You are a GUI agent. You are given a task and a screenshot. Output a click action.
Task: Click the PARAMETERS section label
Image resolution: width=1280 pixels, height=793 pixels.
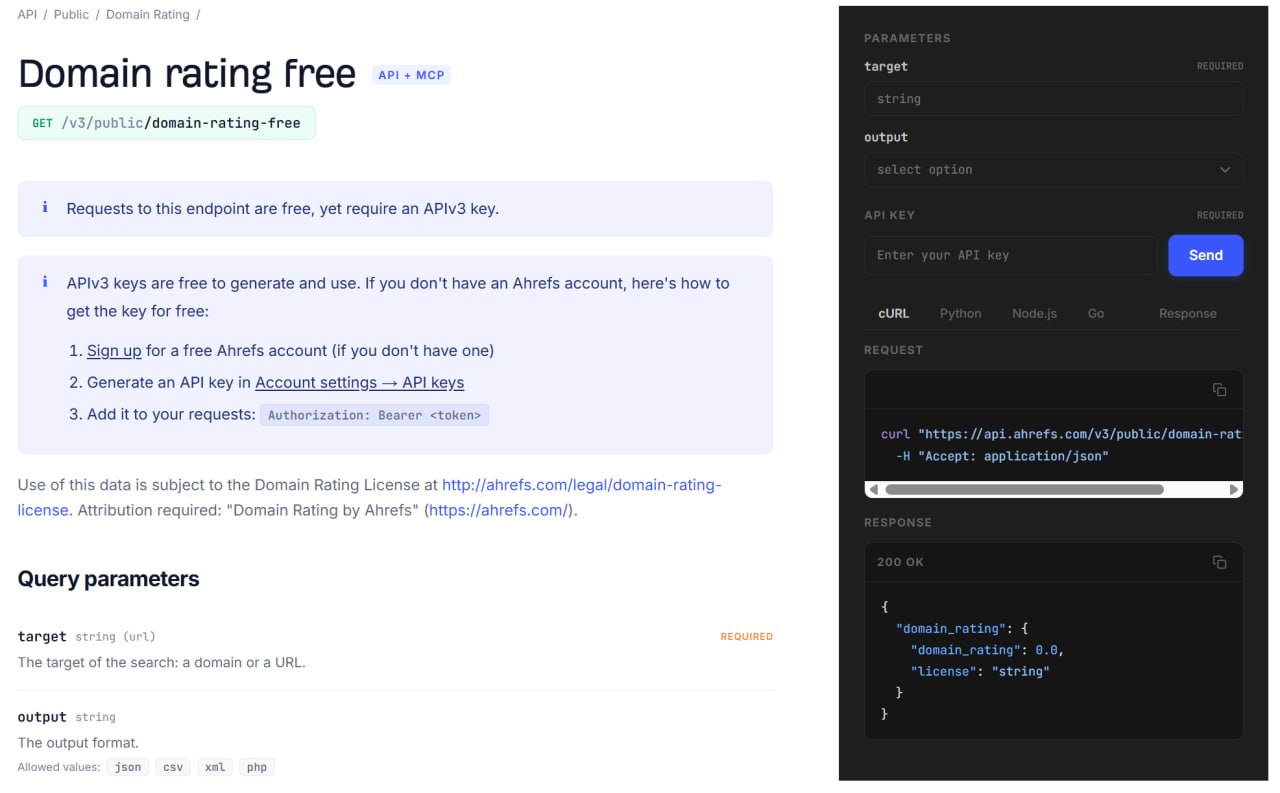click(907, 38)
